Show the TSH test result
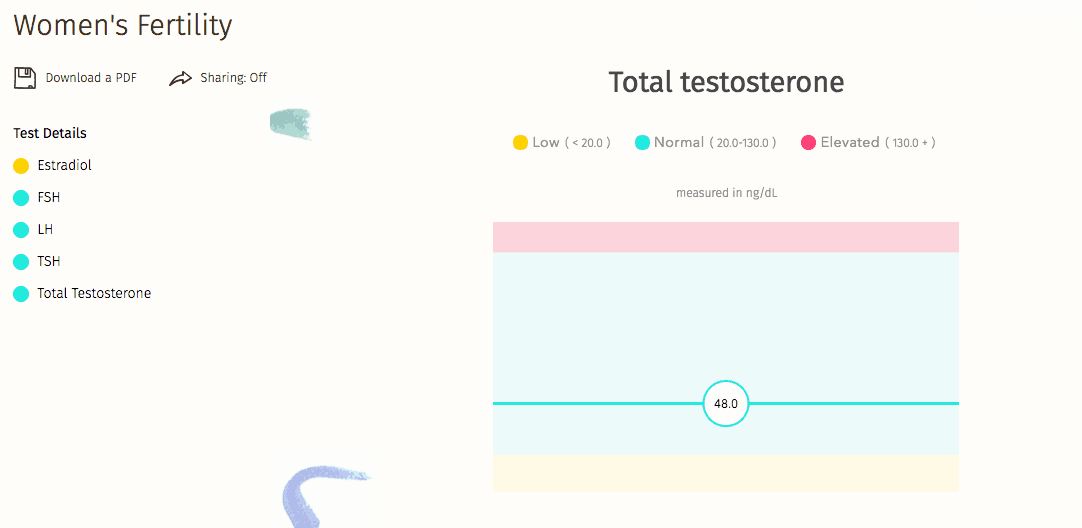This screenshot has height=528, width=1082. (48, 262)
